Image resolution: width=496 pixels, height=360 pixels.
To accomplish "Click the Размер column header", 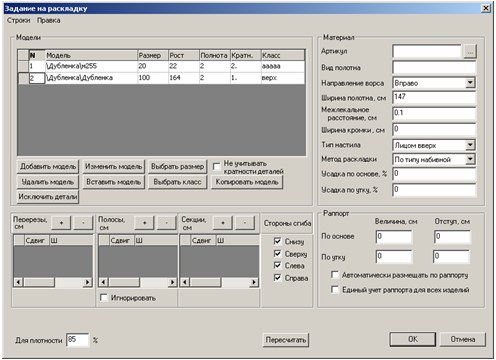I will click(x=152, y=55).
